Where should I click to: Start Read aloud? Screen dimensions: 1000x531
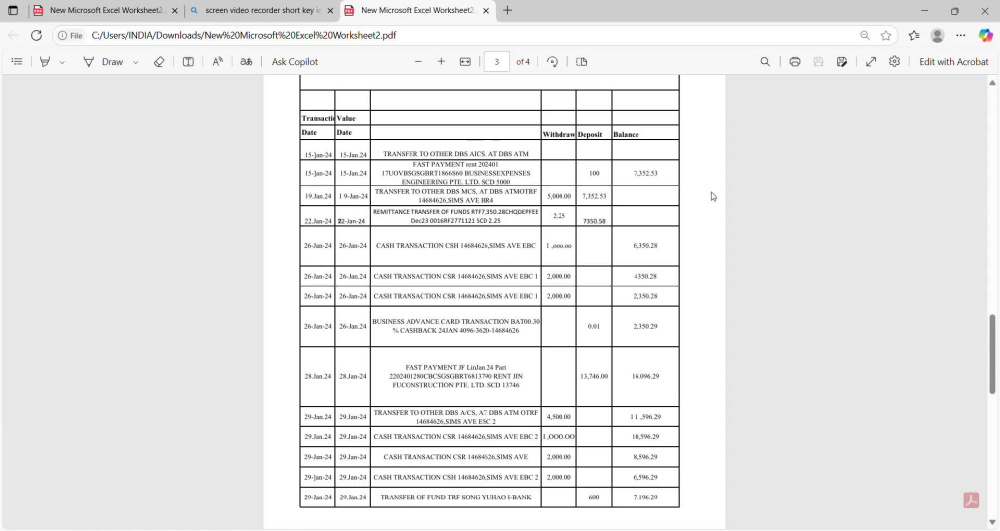pos(217,62)
